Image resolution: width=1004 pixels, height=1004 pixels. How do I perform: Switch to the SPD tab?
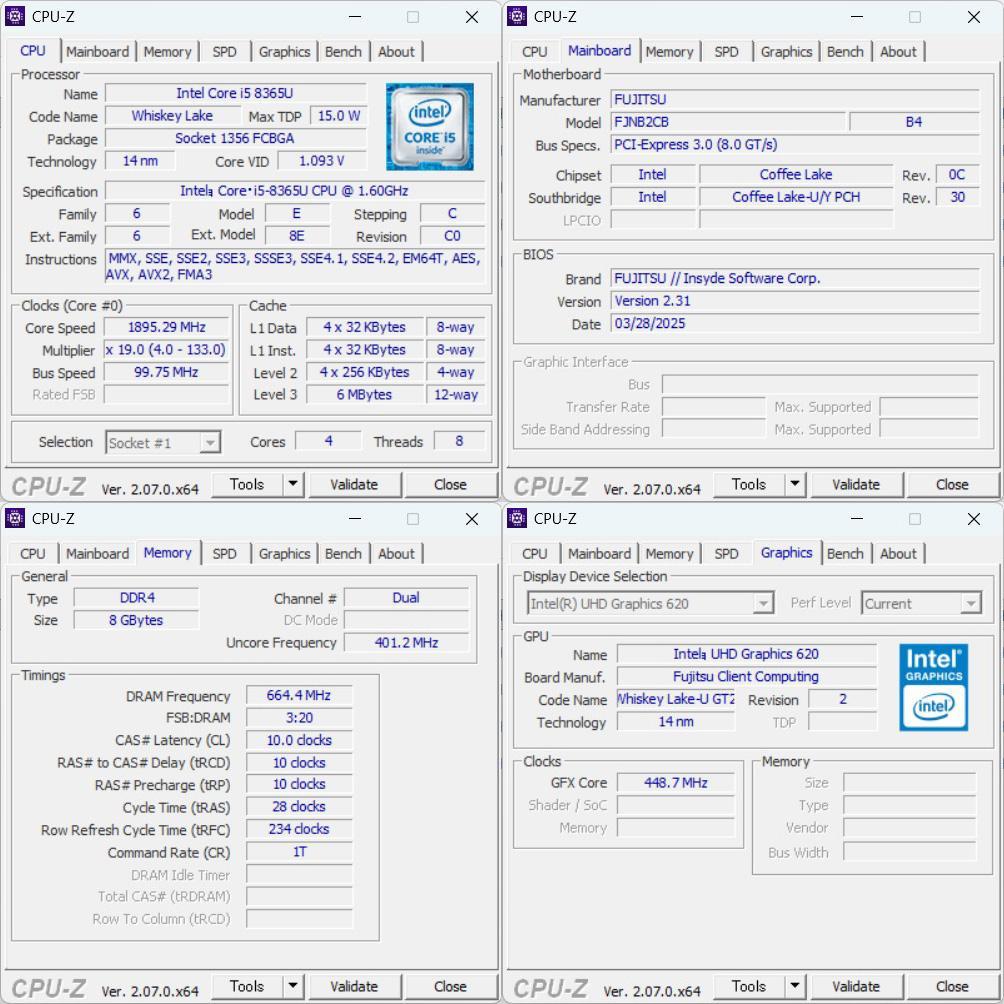[x=224, y=51]
